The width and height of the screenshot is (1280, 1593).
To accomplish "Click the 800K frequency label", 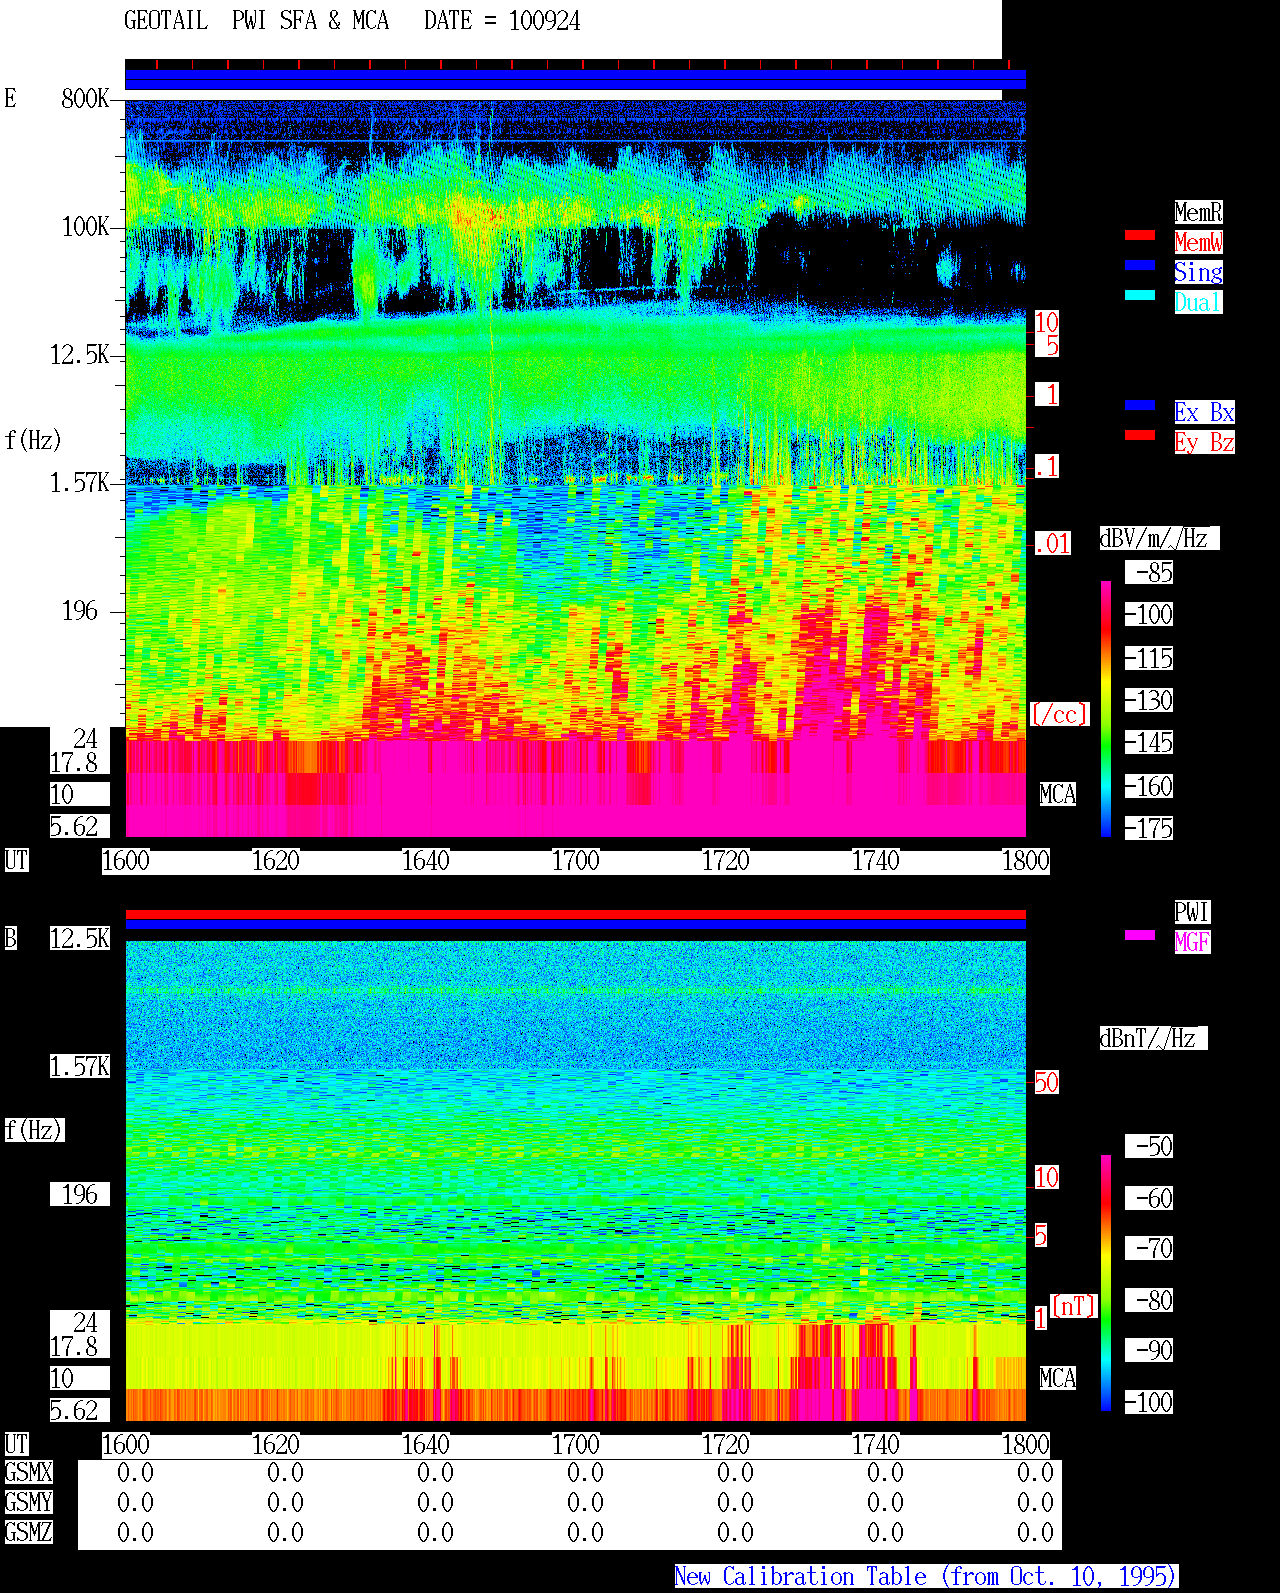I will 85,99.
